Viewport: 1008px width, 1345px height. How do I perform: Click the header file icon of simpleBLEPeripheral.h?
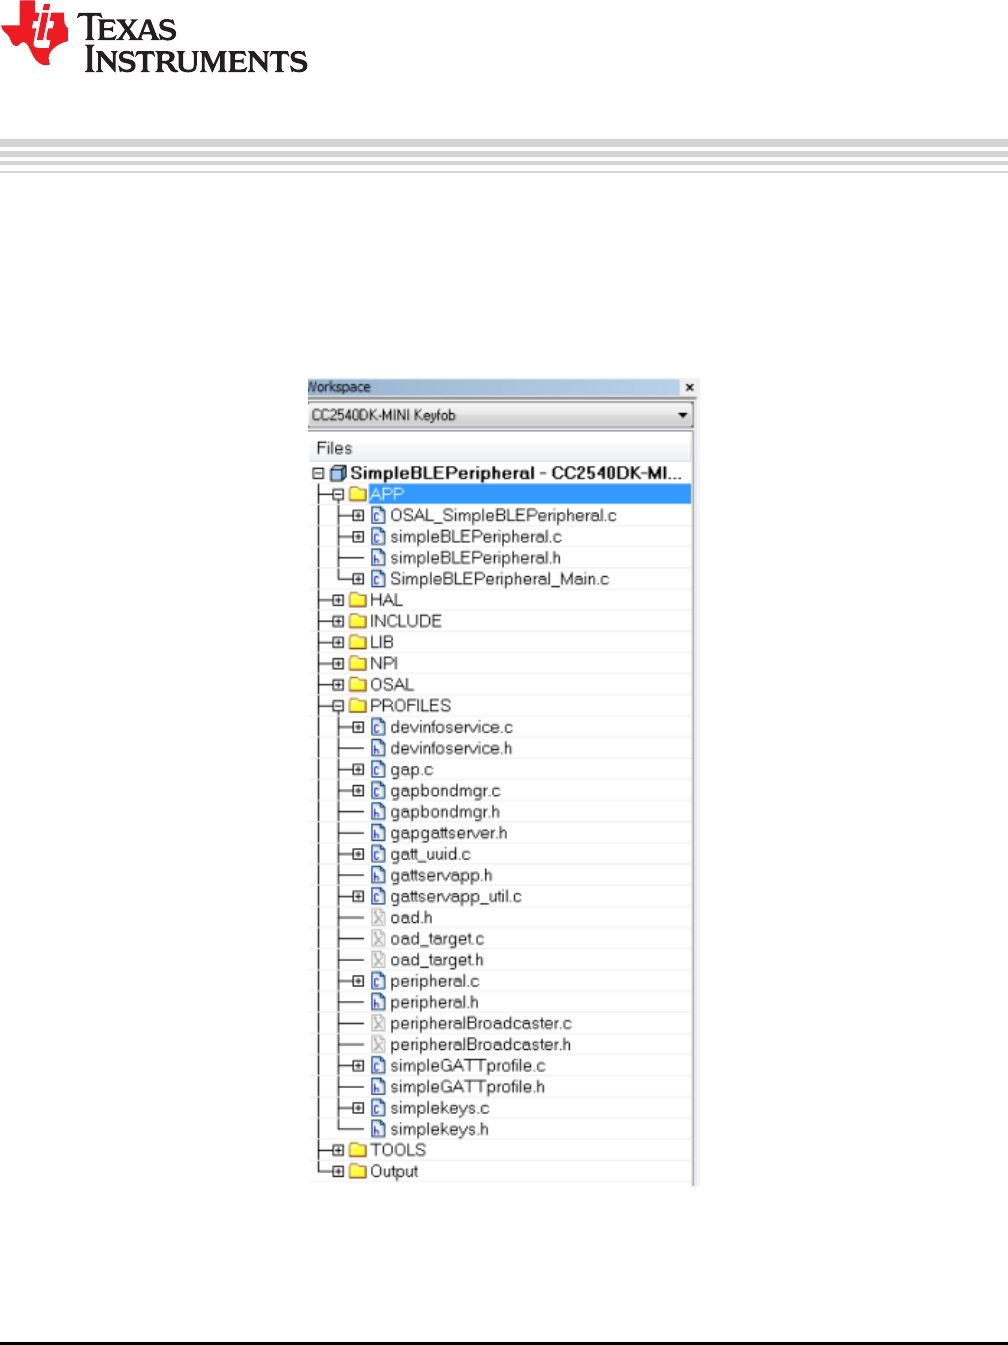(378, 558)
